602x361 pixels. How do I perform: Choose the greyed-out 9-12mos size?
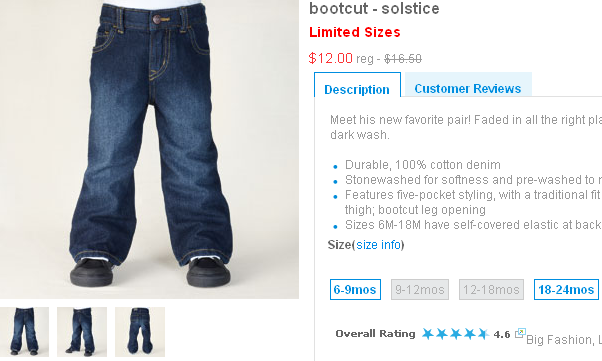(x=420, y=290)
